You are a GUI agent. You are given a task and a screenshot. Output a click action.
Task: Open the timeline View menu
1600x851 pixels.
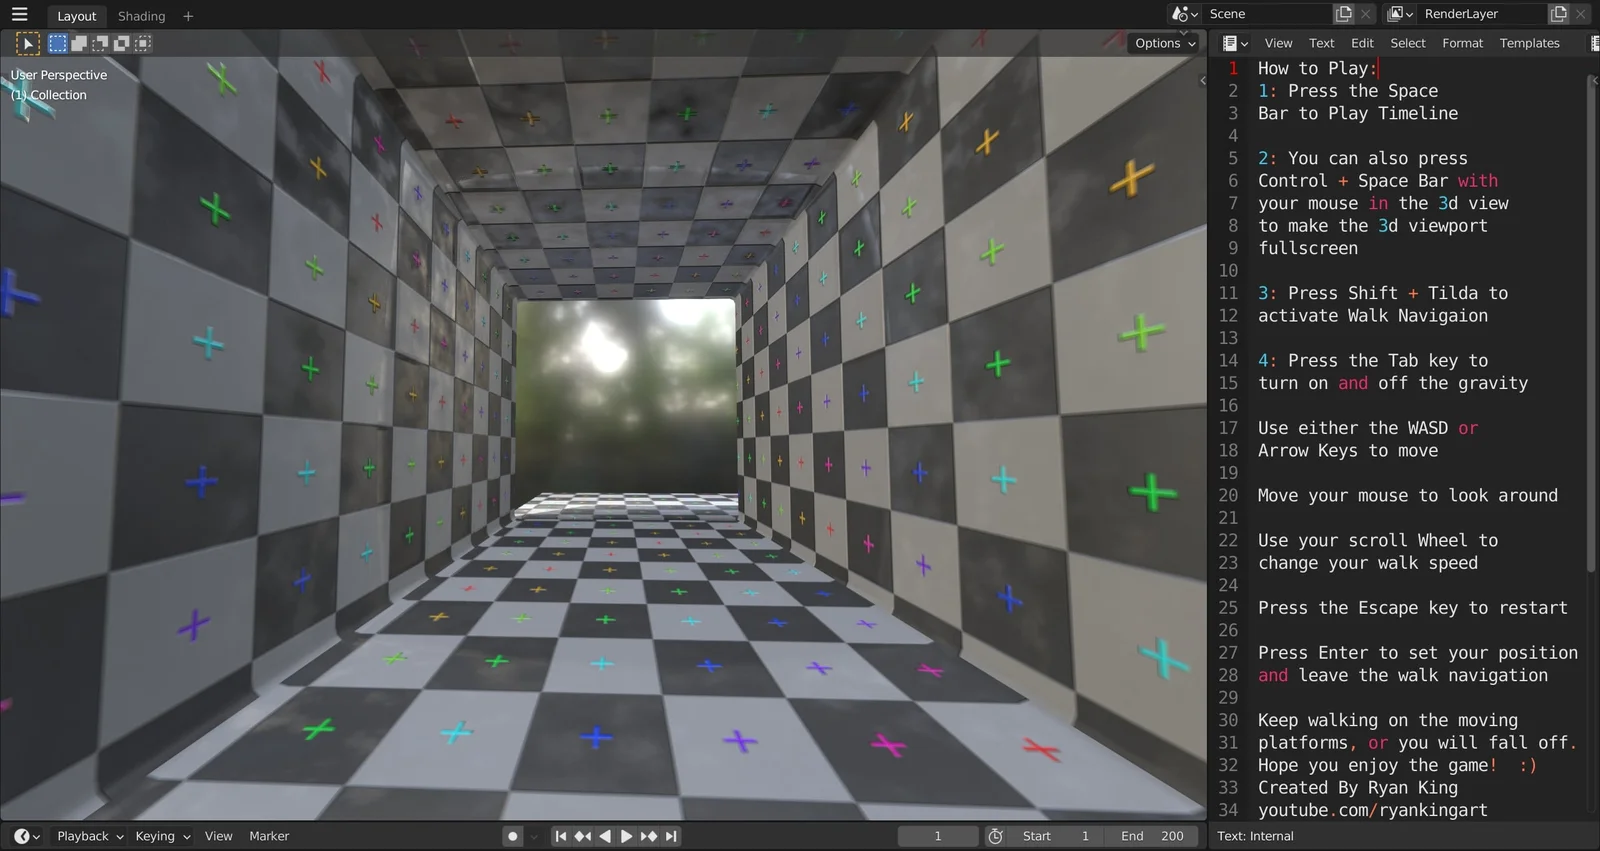click(x=218, y=836)
